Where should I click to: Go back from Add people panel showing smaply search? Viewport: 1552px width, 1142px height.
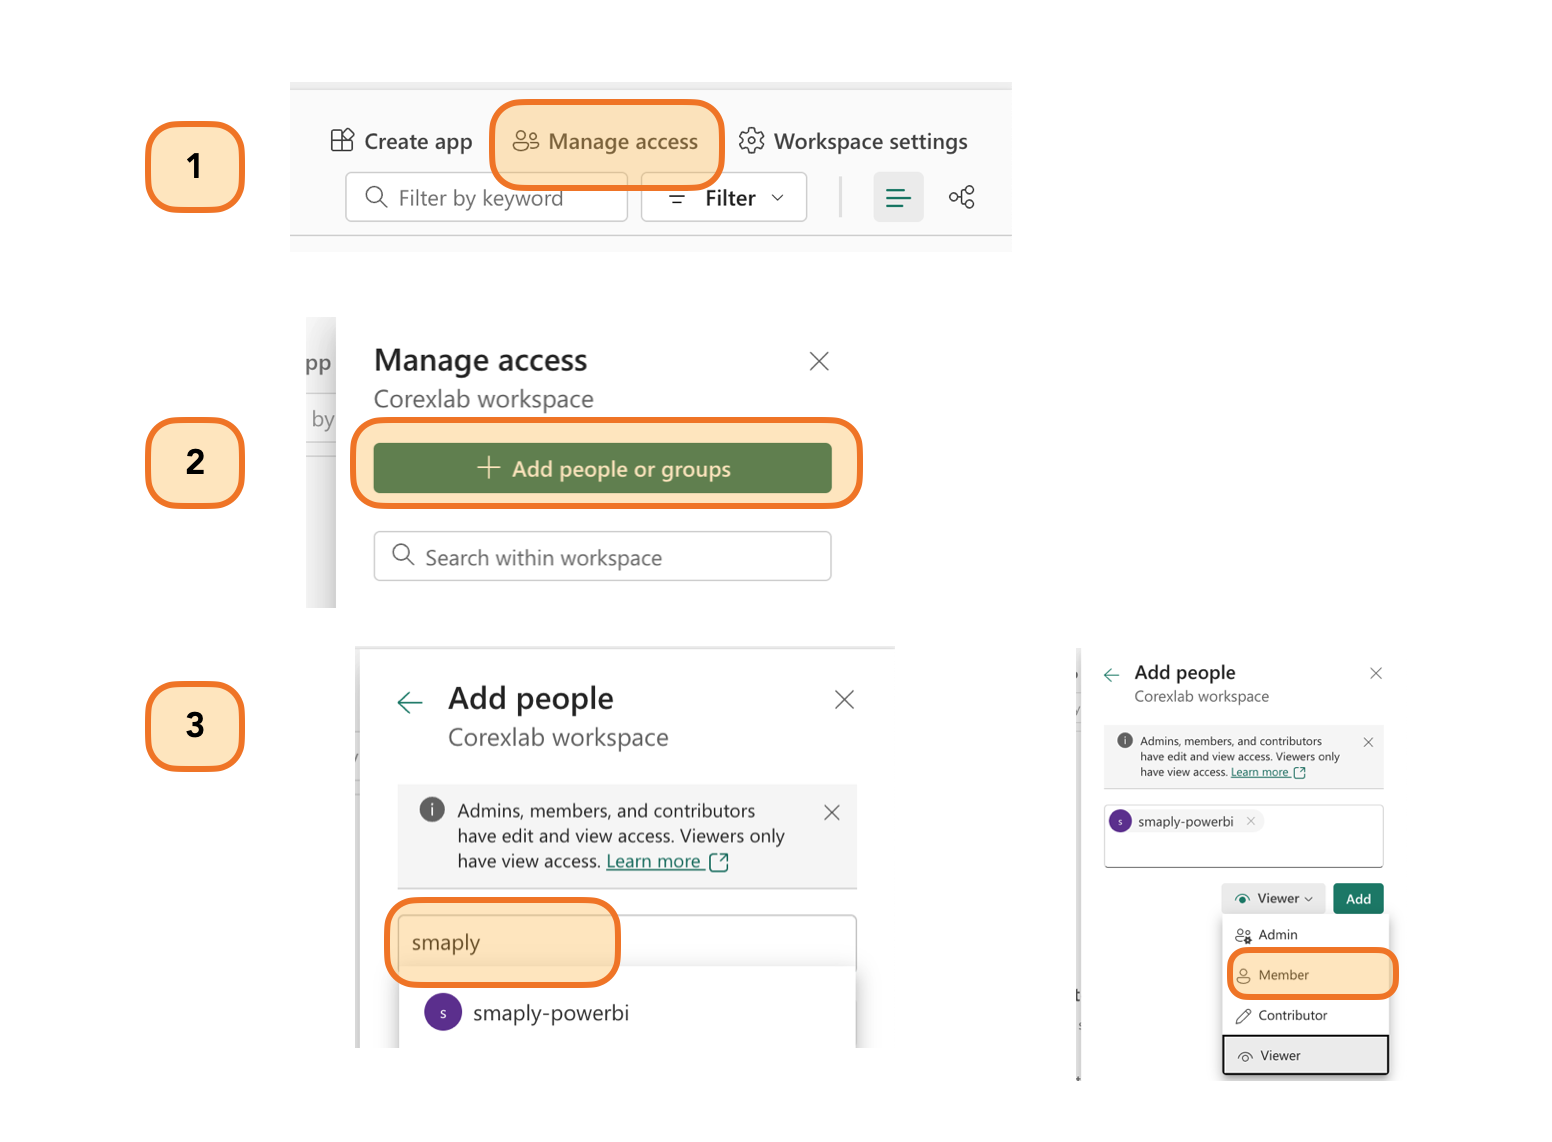point(410,702)
